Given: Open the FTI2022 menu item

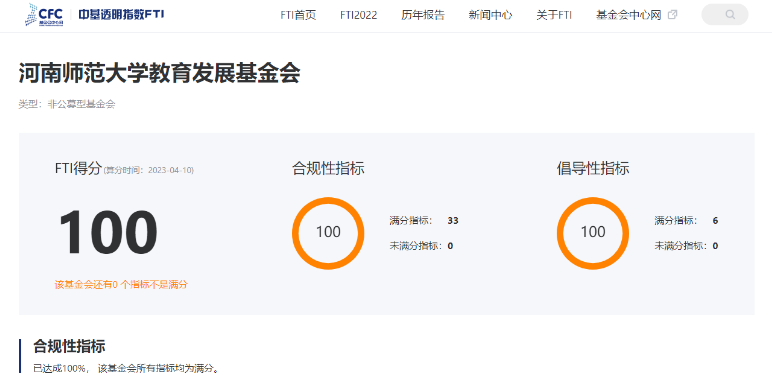Looking at the screenshot, I should click(x=358, y=15).
